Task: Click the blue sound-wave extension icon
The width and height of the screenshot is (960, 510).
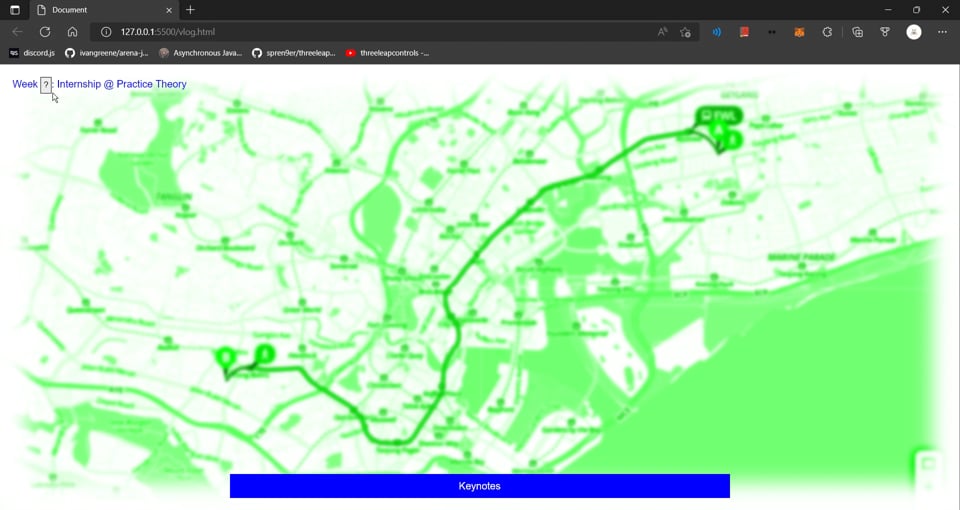Action: (716, 32)
